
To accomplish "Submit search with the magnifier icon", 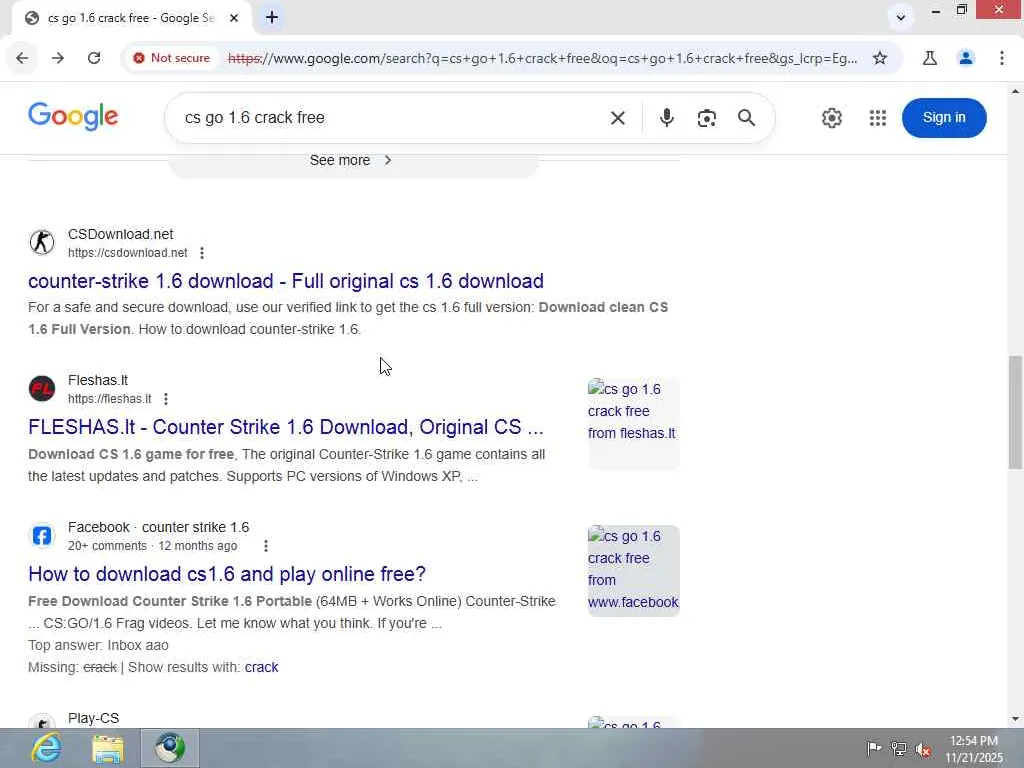I will point(746,118).
